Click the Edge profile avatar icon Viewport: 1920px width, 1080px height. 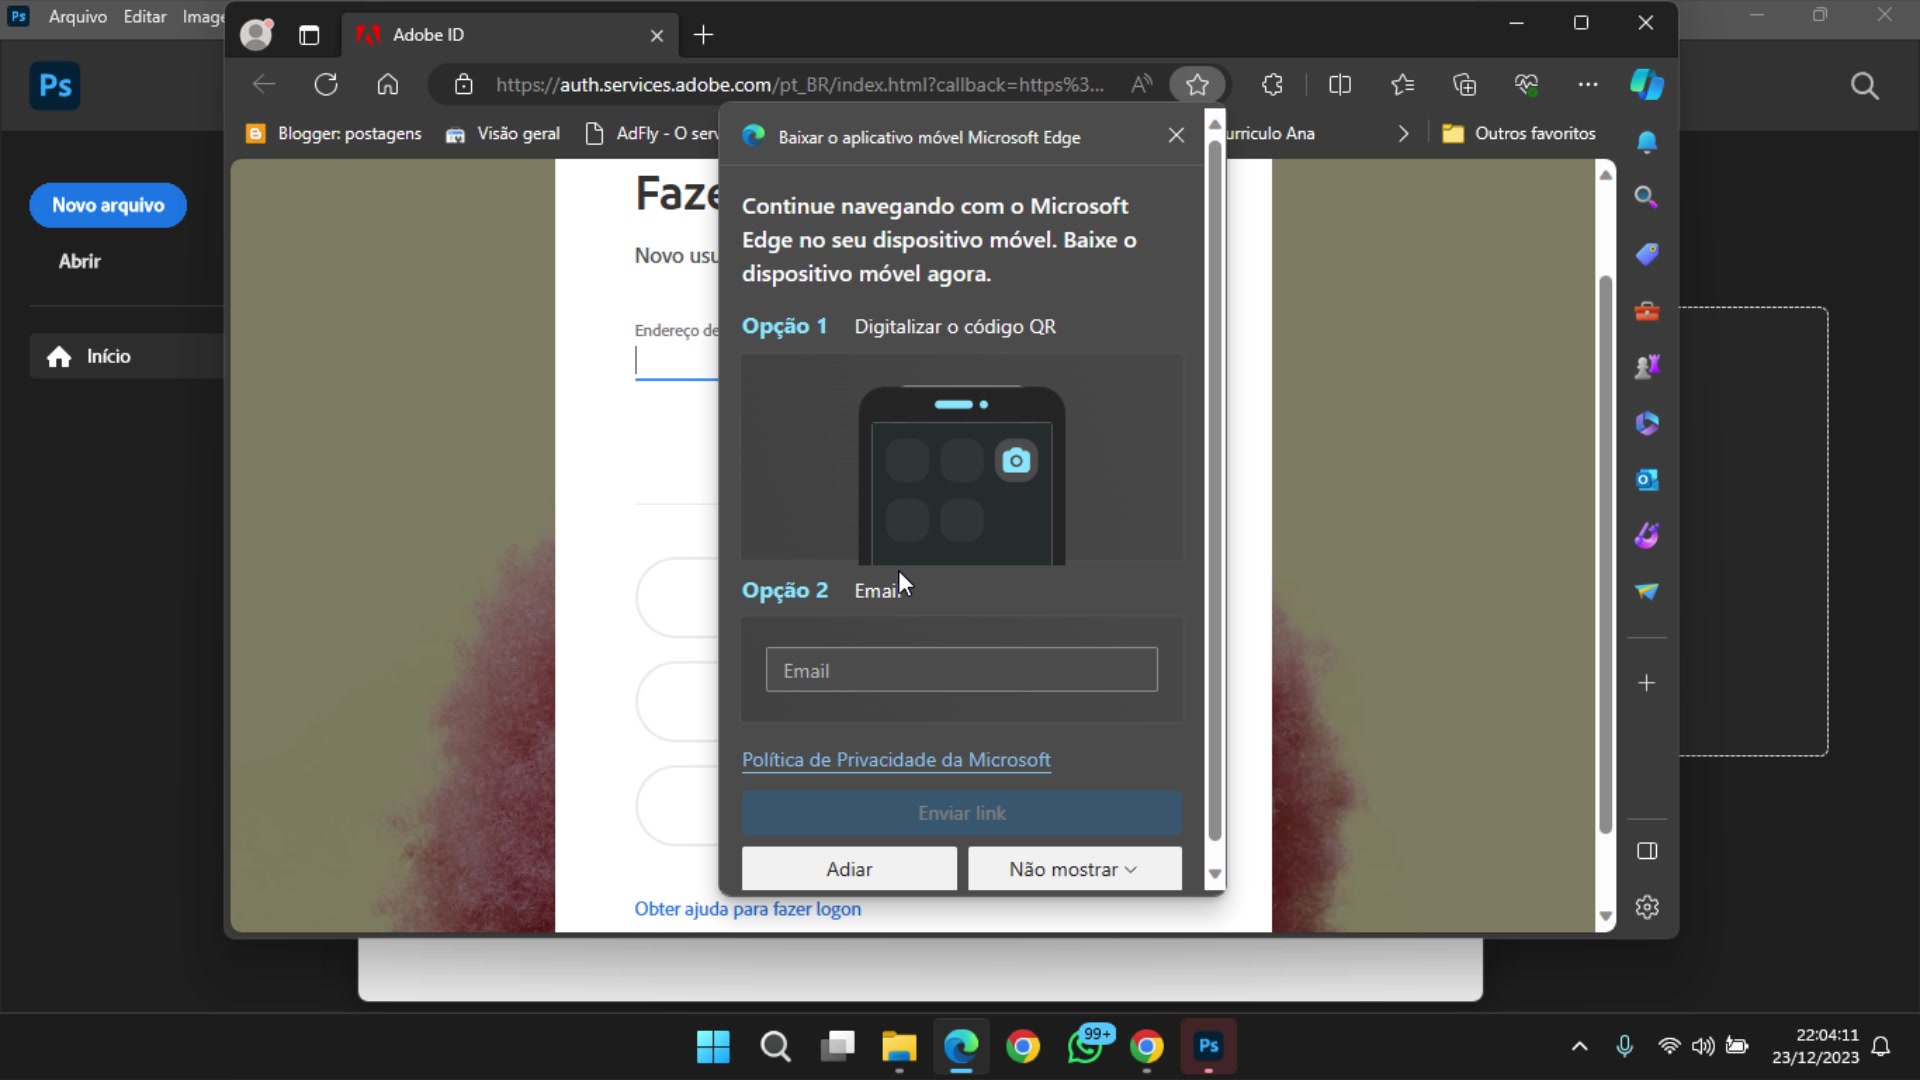pos(256,35)
